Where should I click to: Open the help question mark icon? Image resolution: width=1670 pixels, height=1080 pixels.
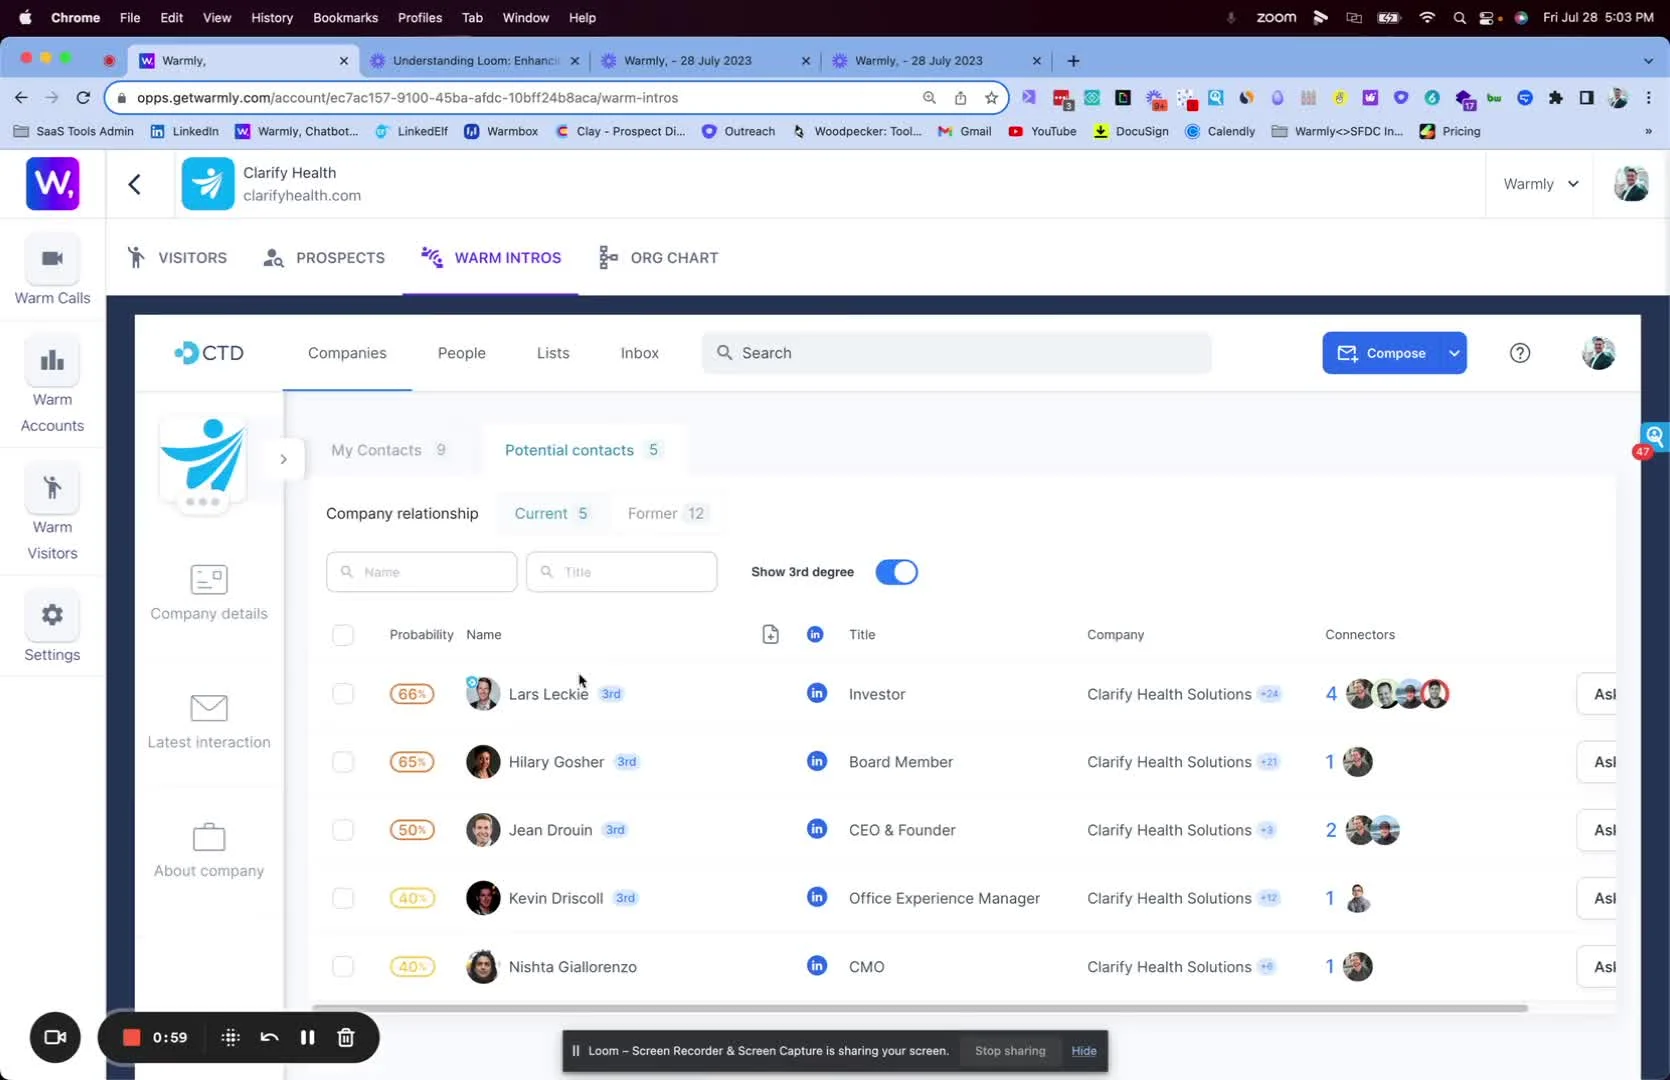(x=1519, y=353)
